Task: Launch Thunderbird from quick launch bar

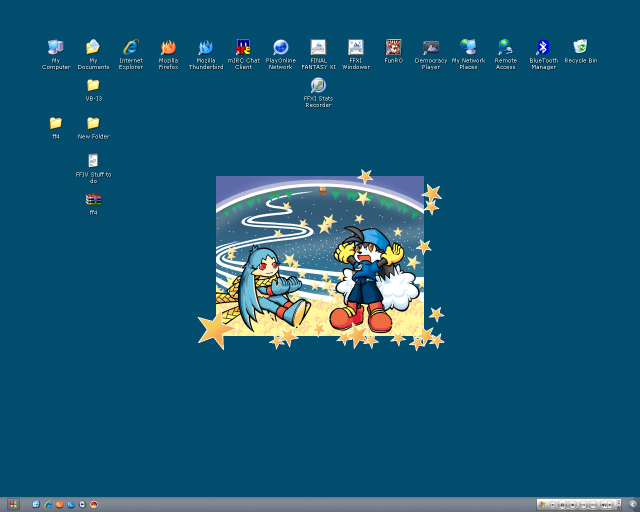Action: coord(71,504)
